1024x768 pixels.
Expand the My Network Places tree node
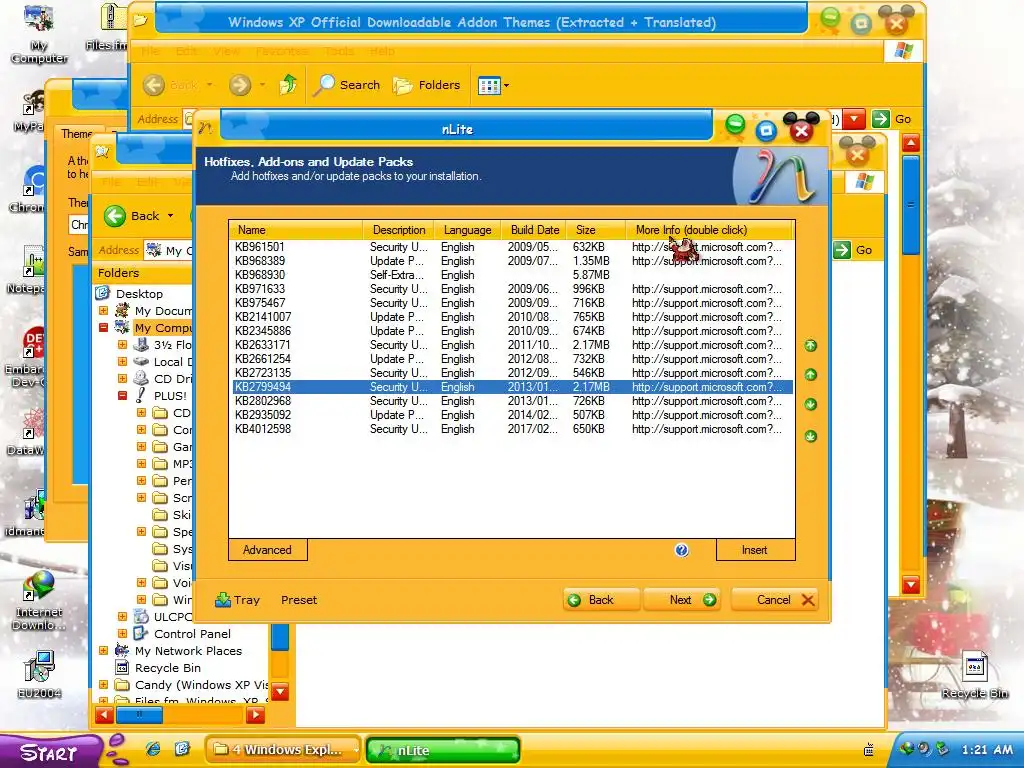[103, 650]
